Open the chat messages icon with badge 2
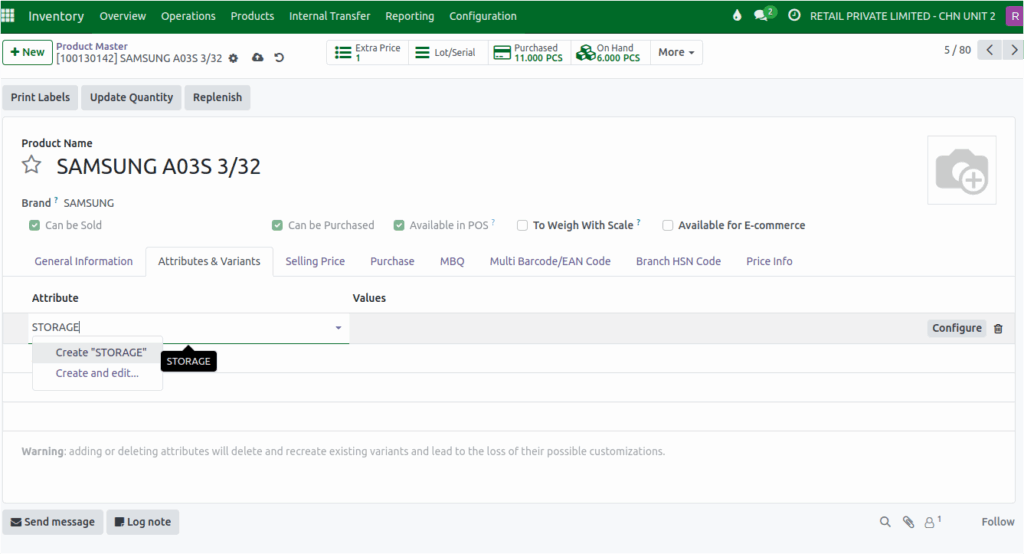This screenshot has height=554, width=1024. [x=763, y=14]
